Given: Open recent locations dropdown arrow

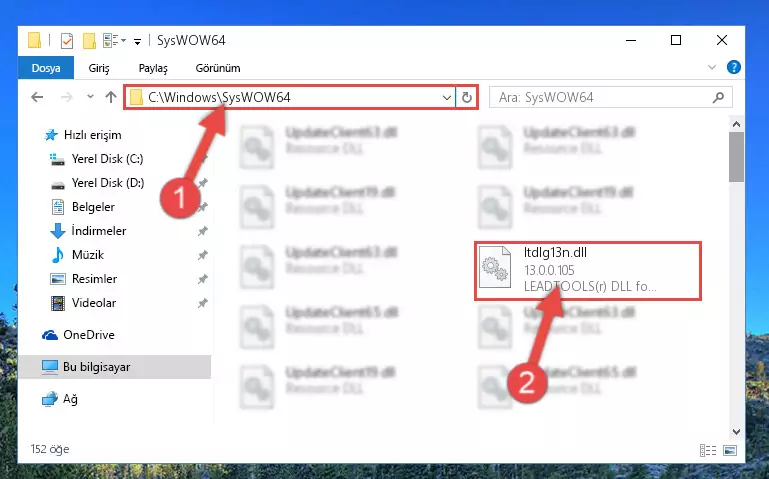Looking at the screenshot, I should pyautogui.click(x=90, y=97).
